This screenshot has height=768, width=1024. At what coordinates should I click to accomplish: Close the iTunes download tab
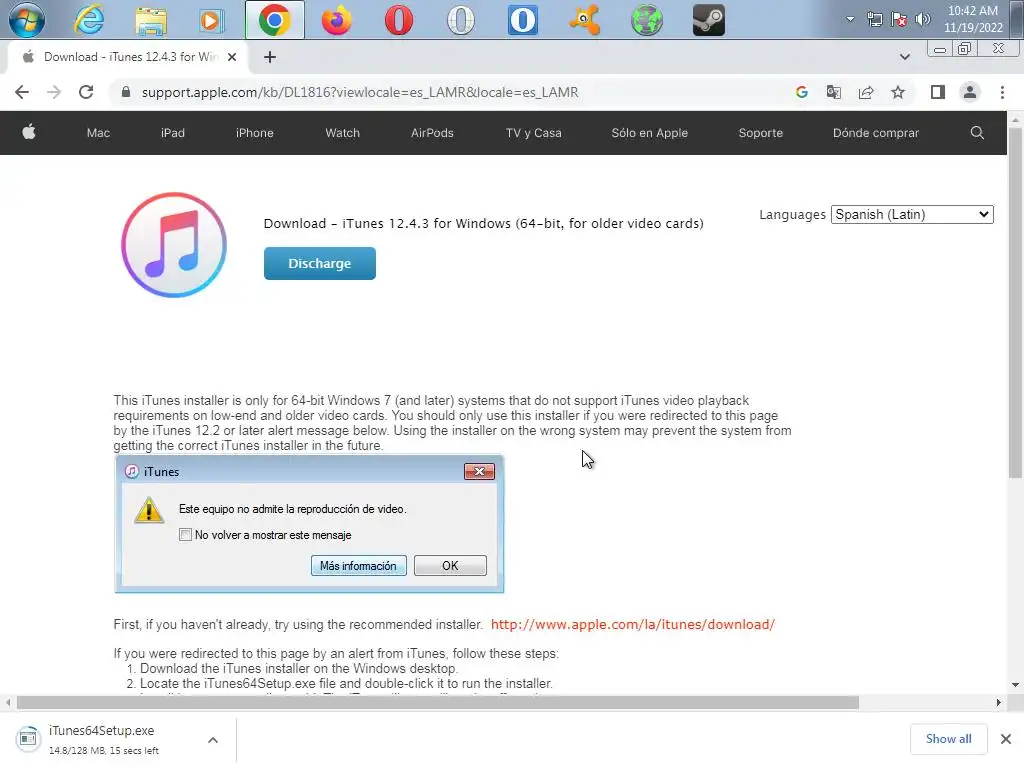point(232,57)
